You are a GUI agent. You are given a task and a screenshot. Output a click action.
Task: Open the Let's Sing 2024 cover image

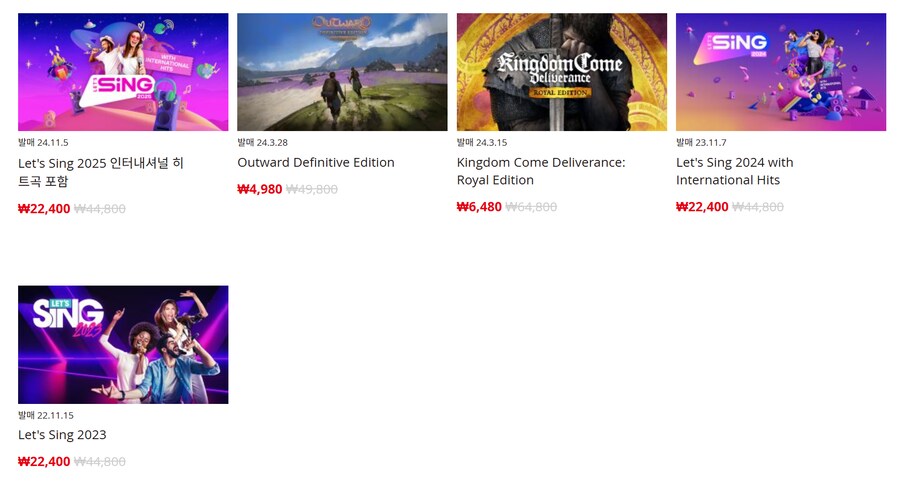coord(781,72)
